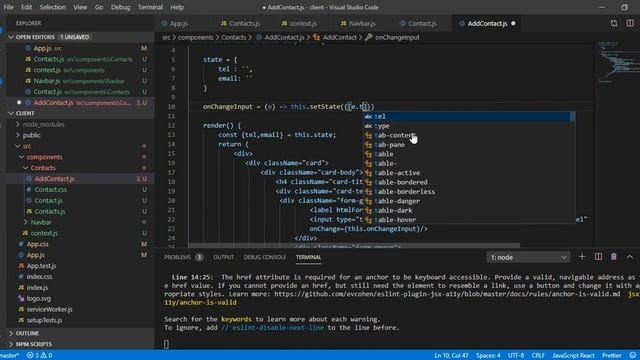This screenshot has height=360, width=640.
Task: Click the unsaved dot on AddContact.js tab
Action: click(x=513, y=24)
